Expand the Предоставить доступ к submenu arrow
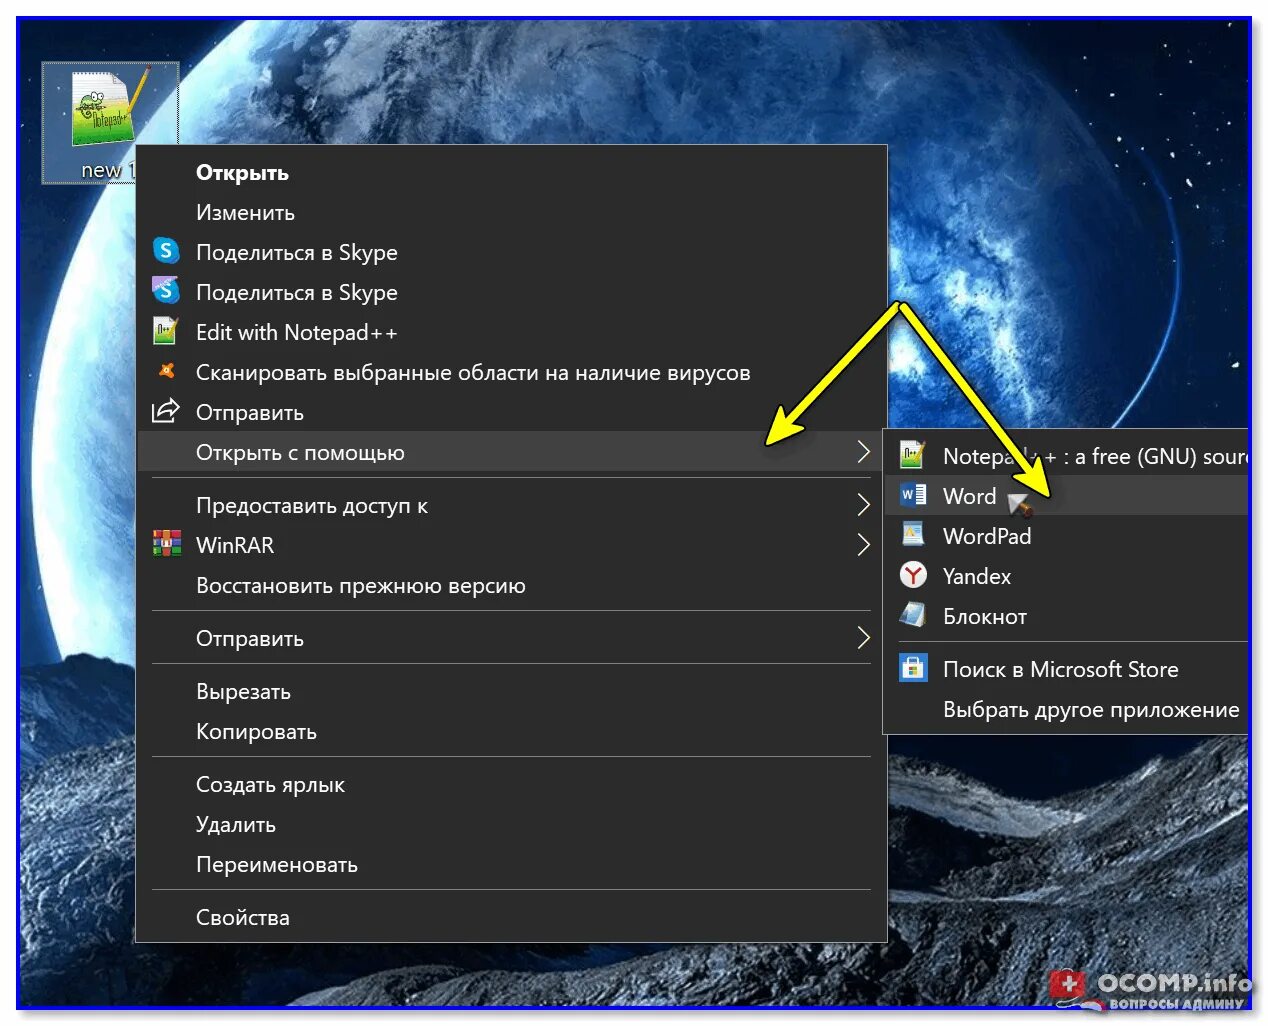Viewport: 1268px width, 1026px height. pyautogui.click(x=863, y=505)
